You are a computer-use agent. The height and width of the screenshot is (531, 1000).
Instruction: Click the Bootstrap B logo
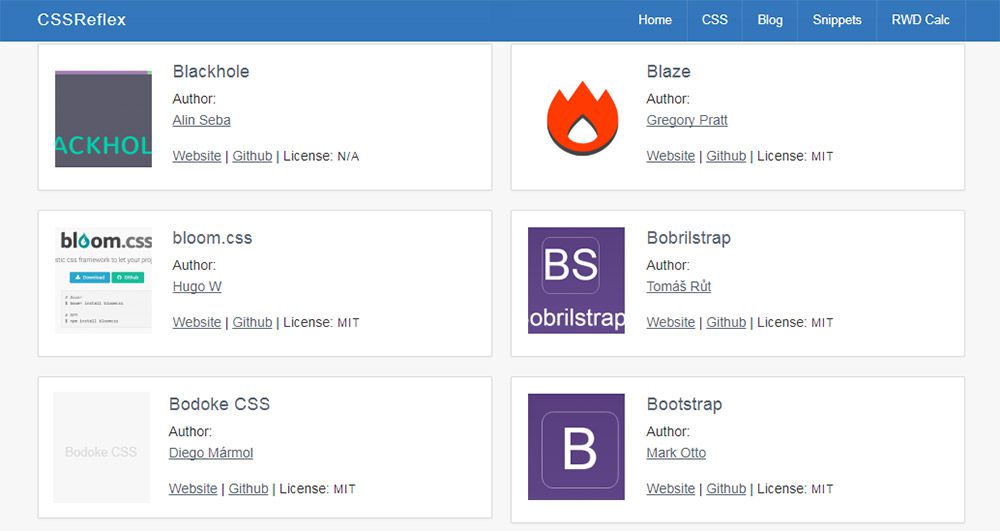576,447
